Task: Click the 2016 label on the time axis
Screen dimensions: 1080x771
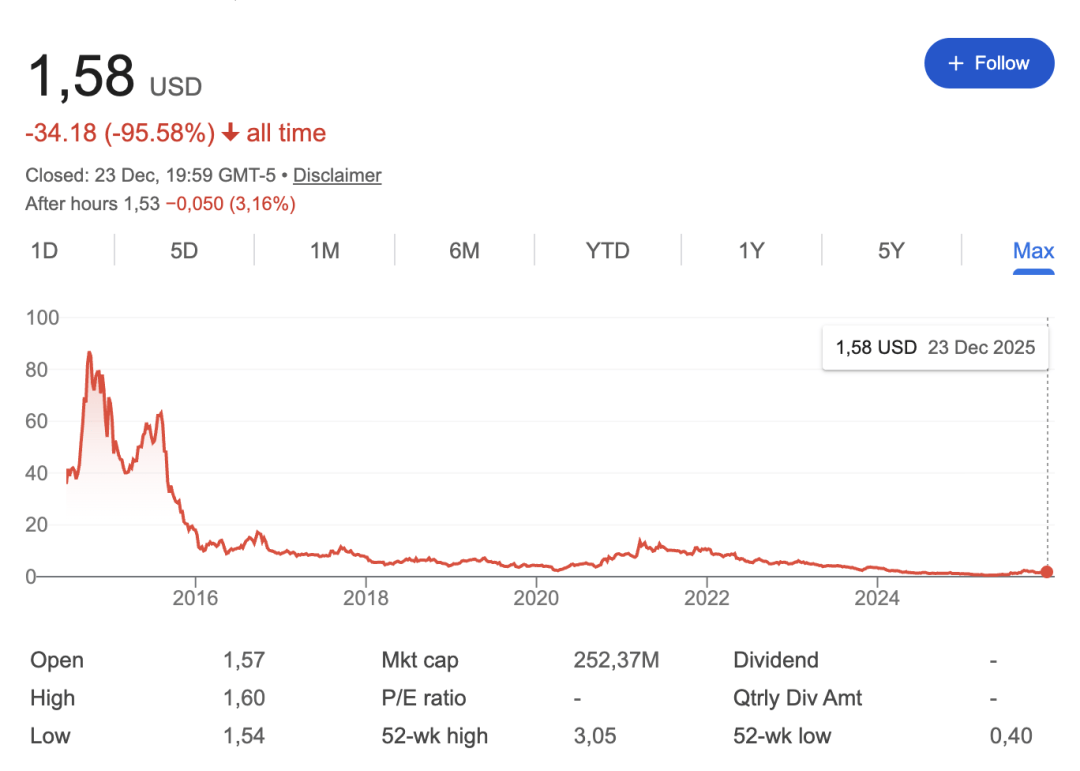Action: (x=195, y=598)
